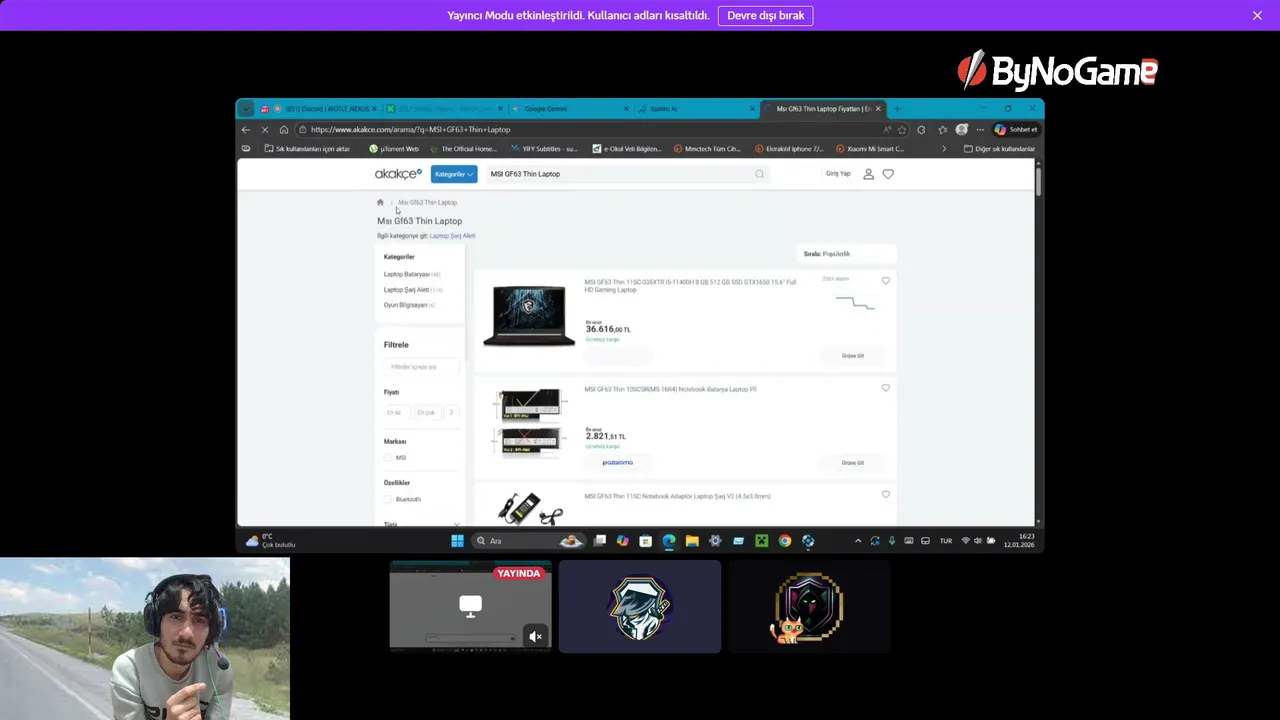This screenshot has height=720, width=1280.
Task: Click the breadcrumb home icon
Action: [x=380, y=202]
